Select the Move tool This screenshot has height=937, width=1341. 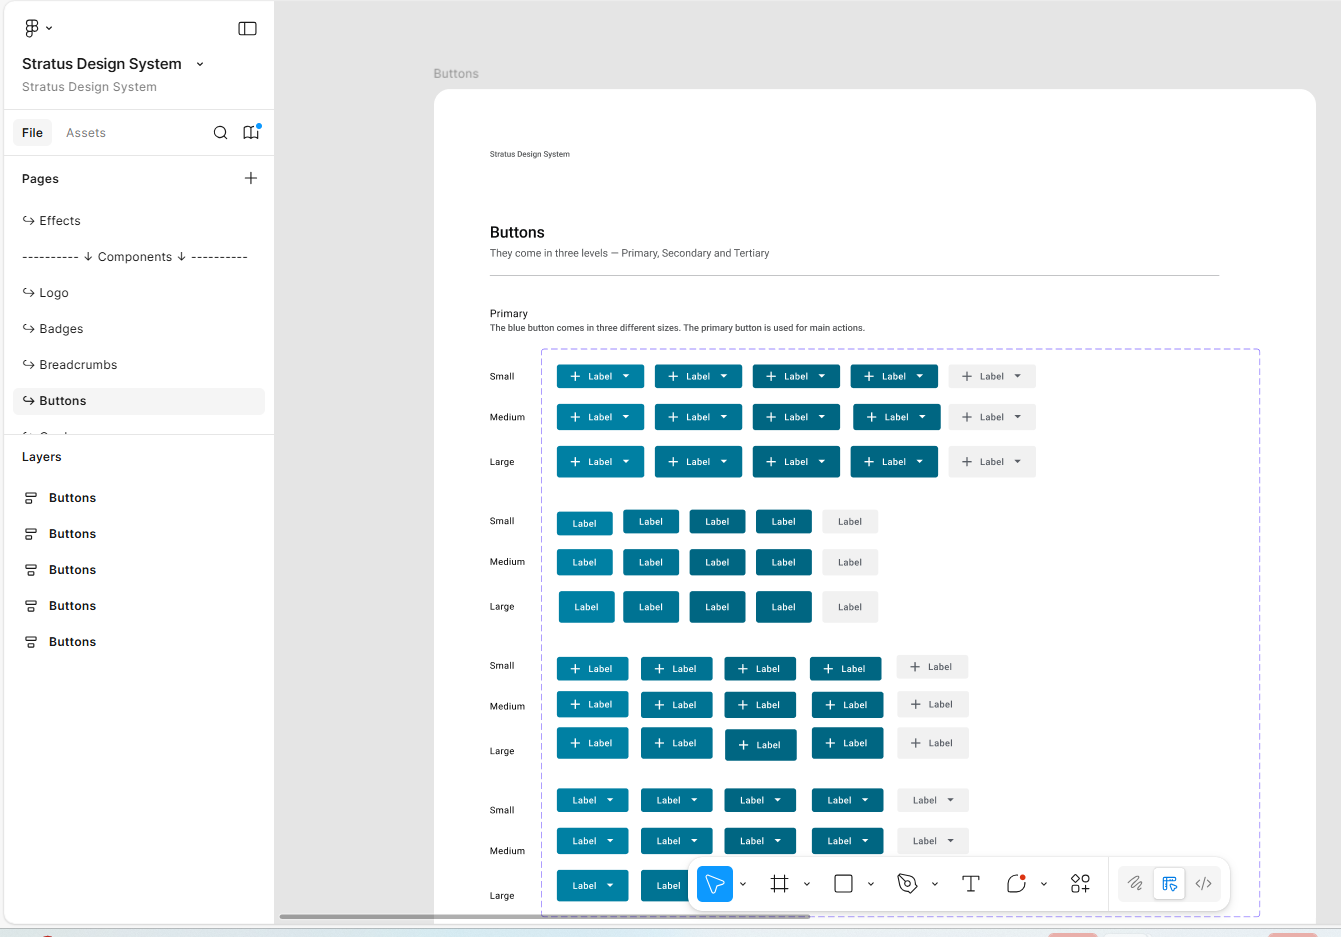(715, 884)
